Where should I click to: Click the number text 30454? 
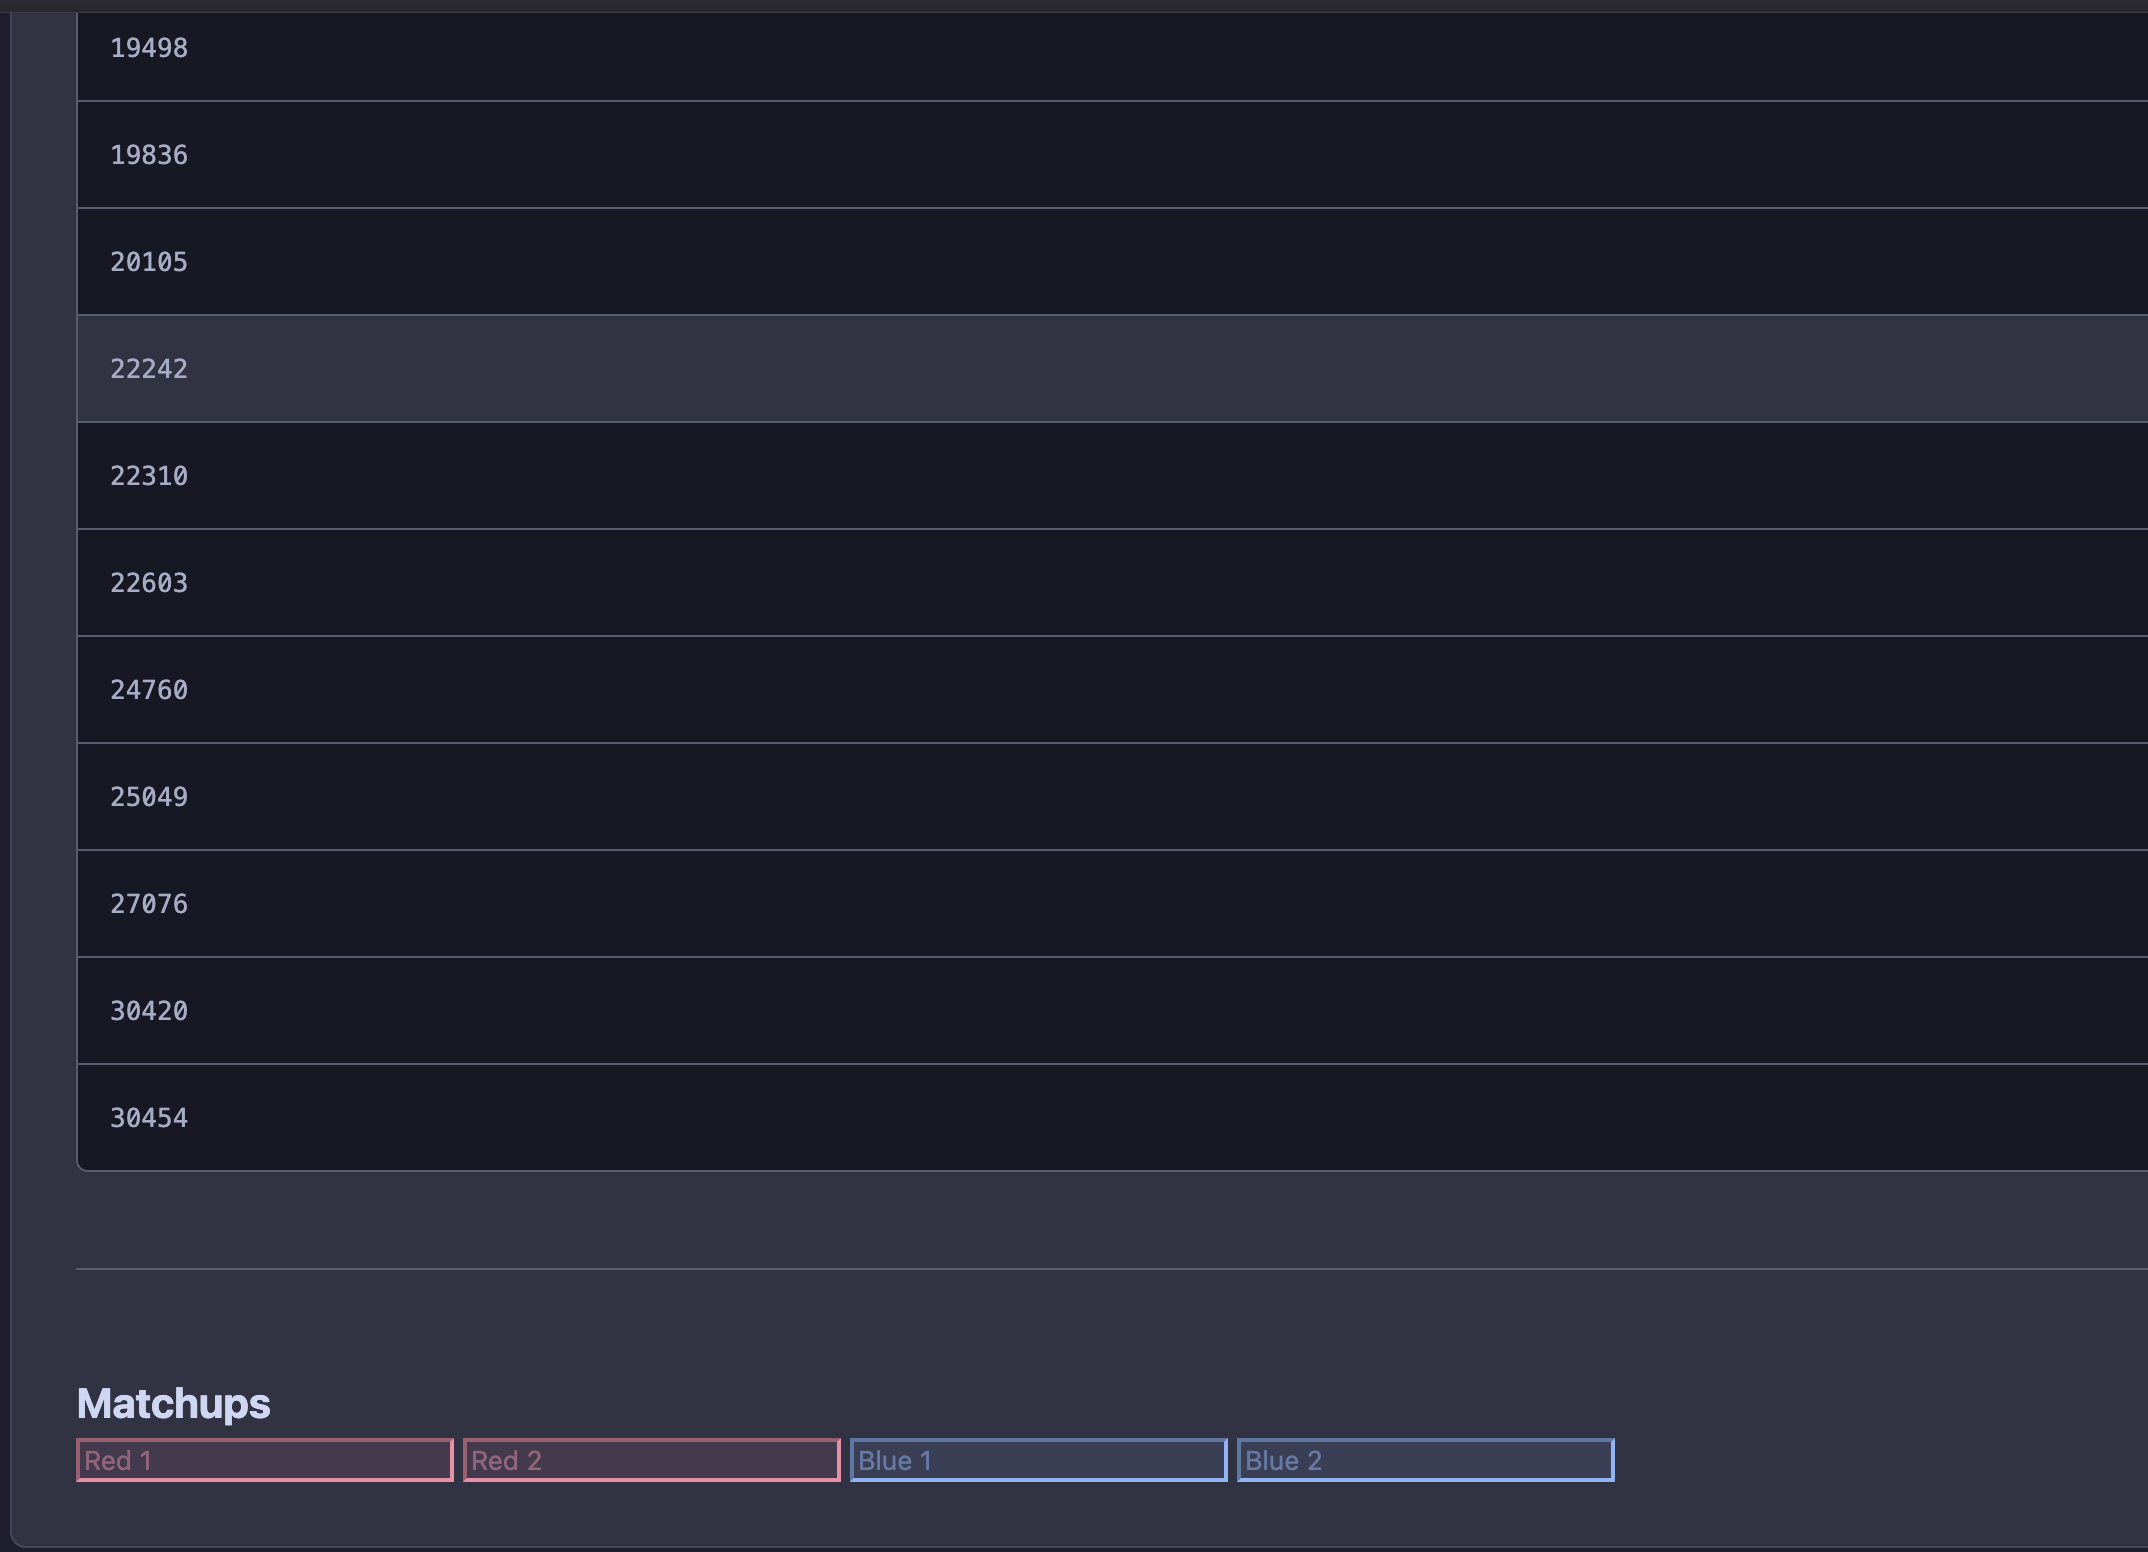tap(149, 1118)
